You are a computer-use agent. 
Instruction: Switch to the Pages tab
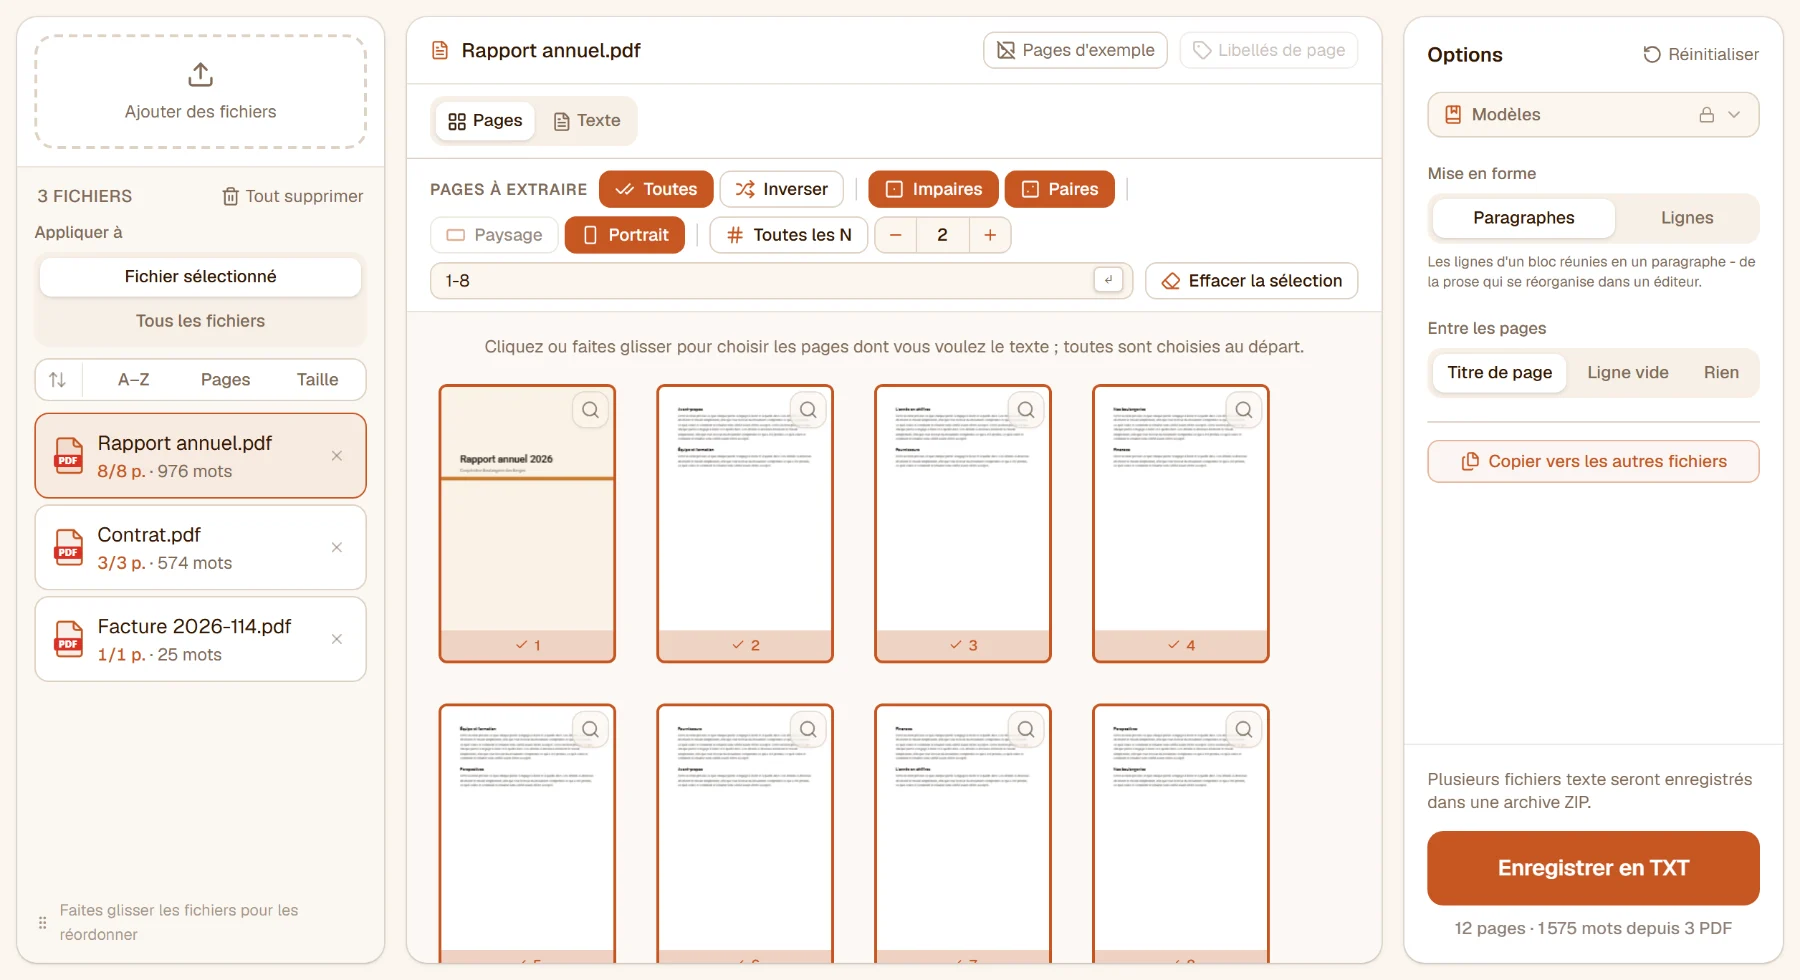click(485, 121)
